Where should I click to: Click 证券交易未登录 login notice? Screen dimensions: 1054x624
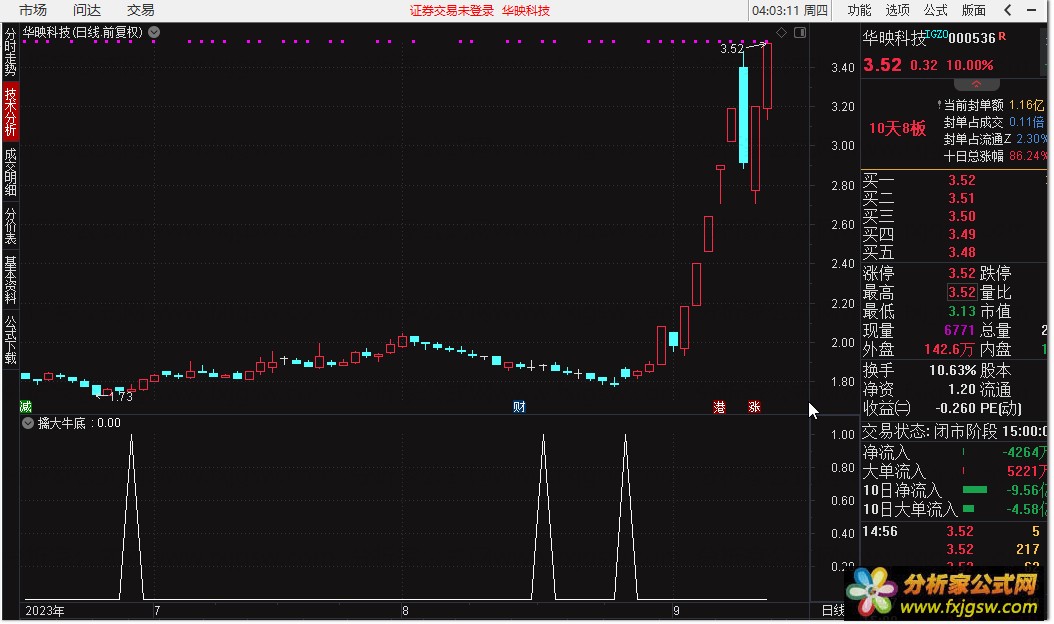(x=452, y=11)
